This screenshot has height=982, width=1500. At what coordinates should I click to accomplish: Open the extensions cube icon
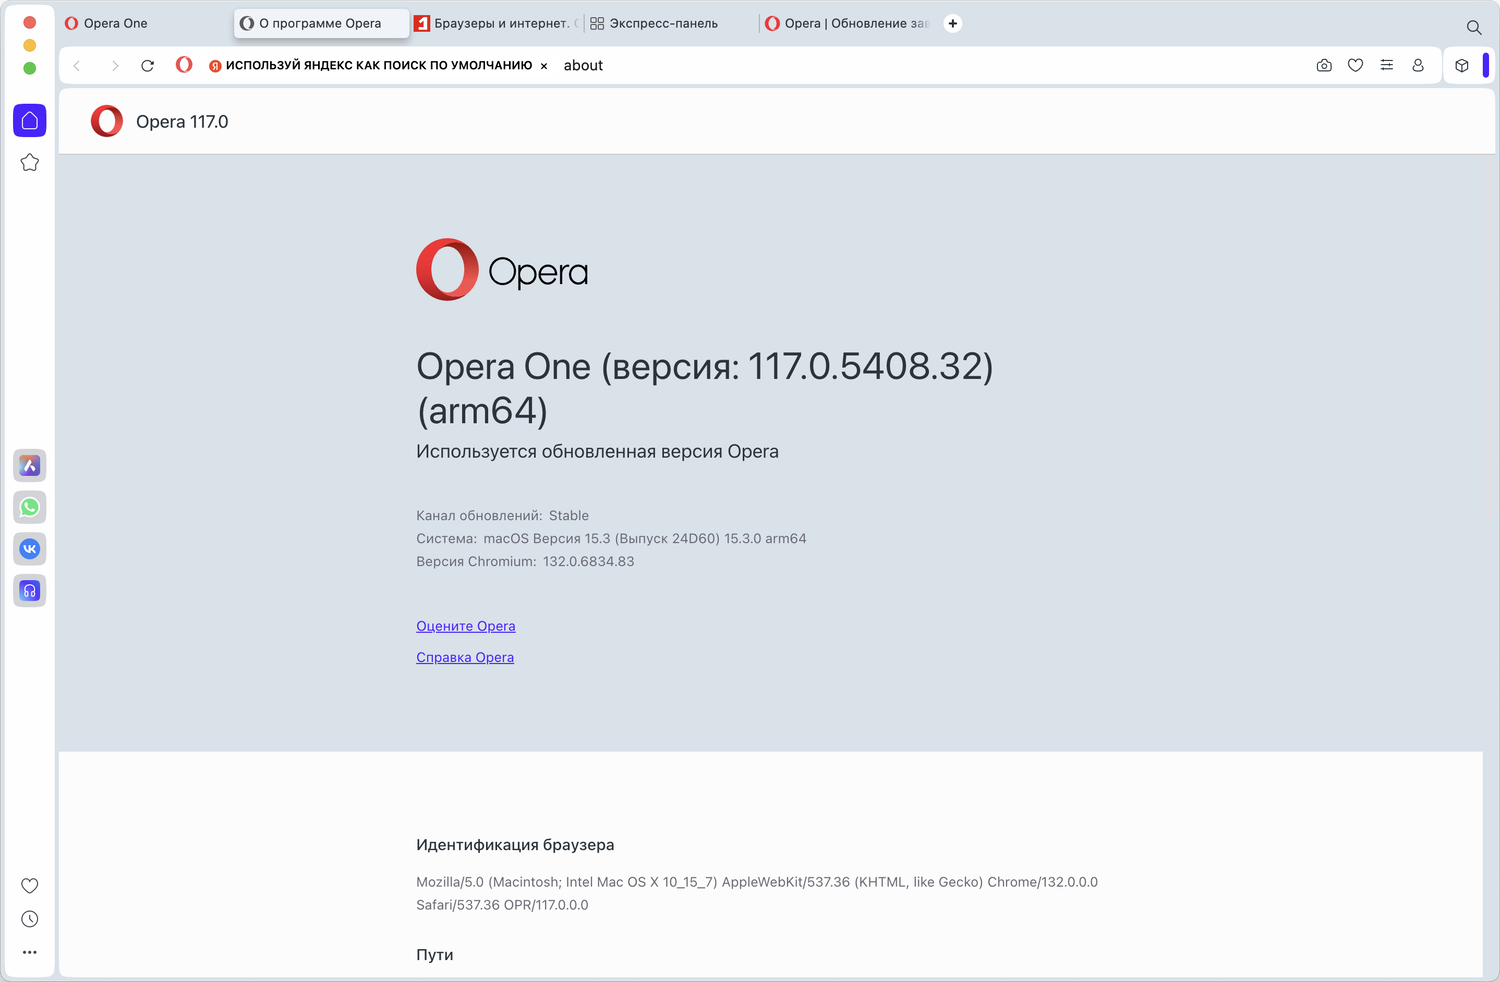[x=1462, y=65]
